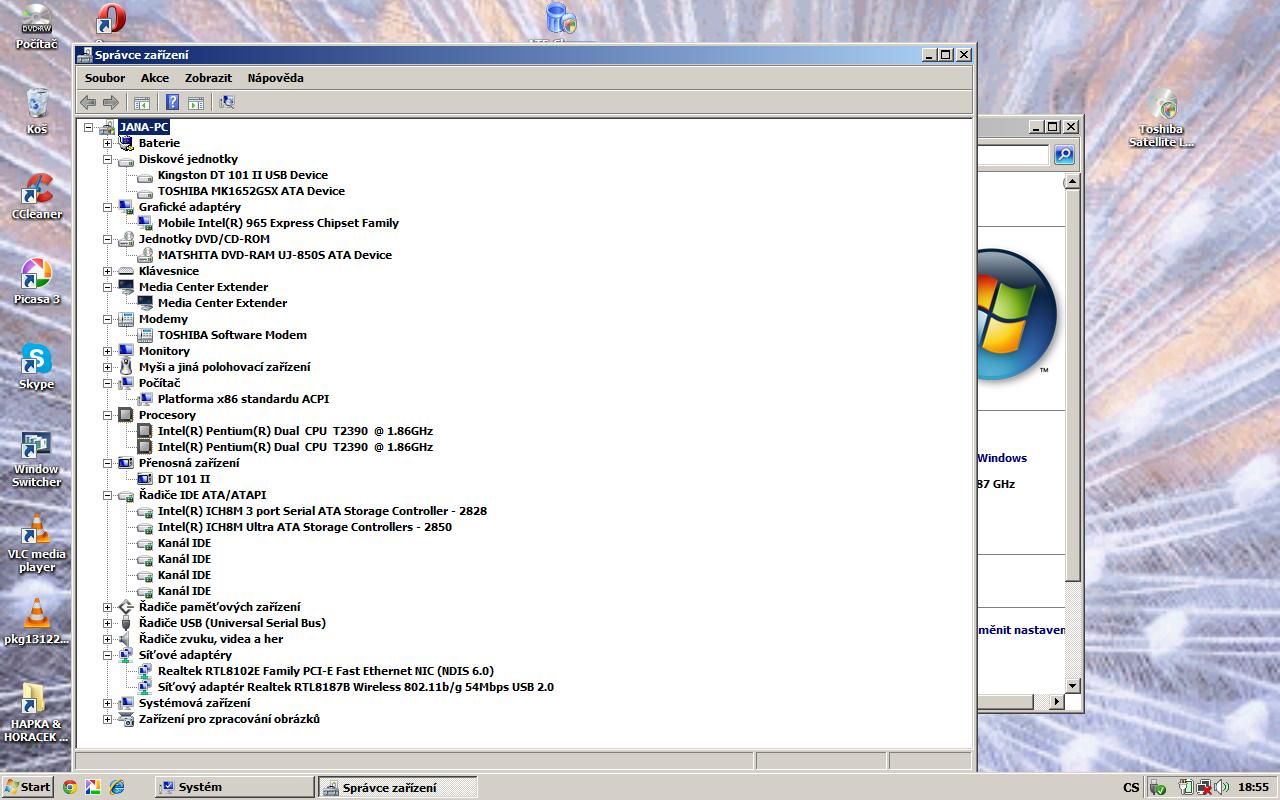Viewport: 1280px width, 800px height.
Task: Expand Zařízení pro zpracování obrázků category
Action: 107,719
